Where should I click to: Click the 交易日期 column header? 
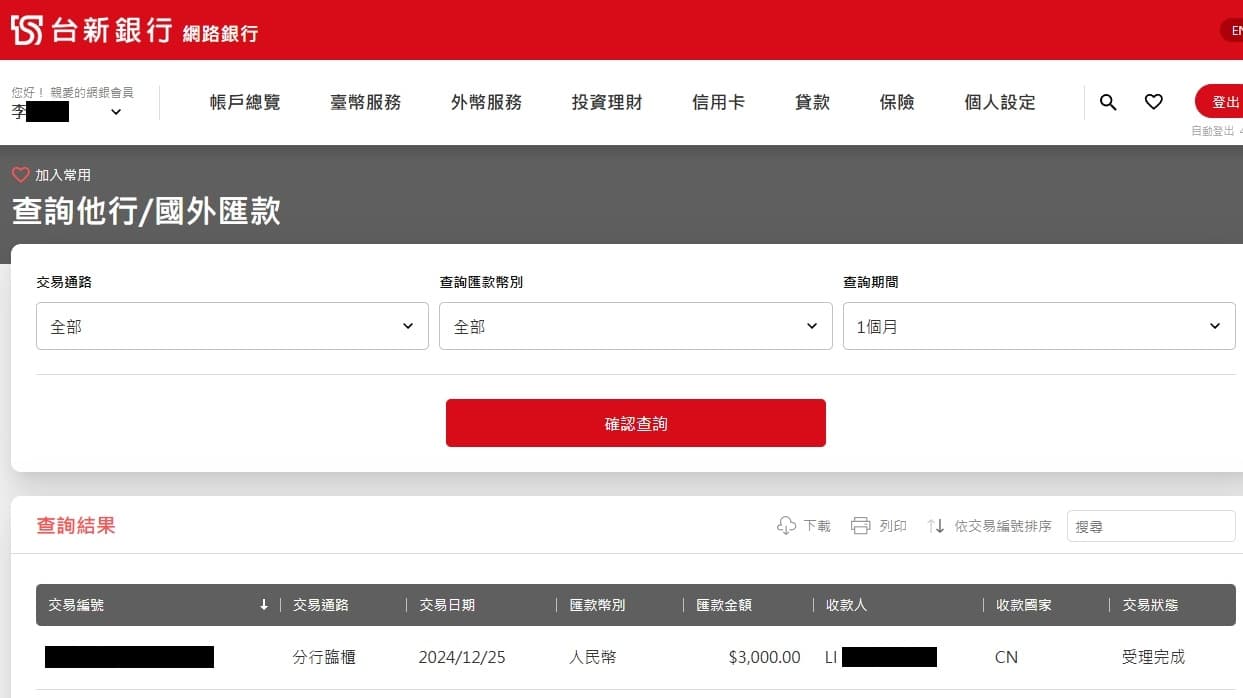[447, 605]
